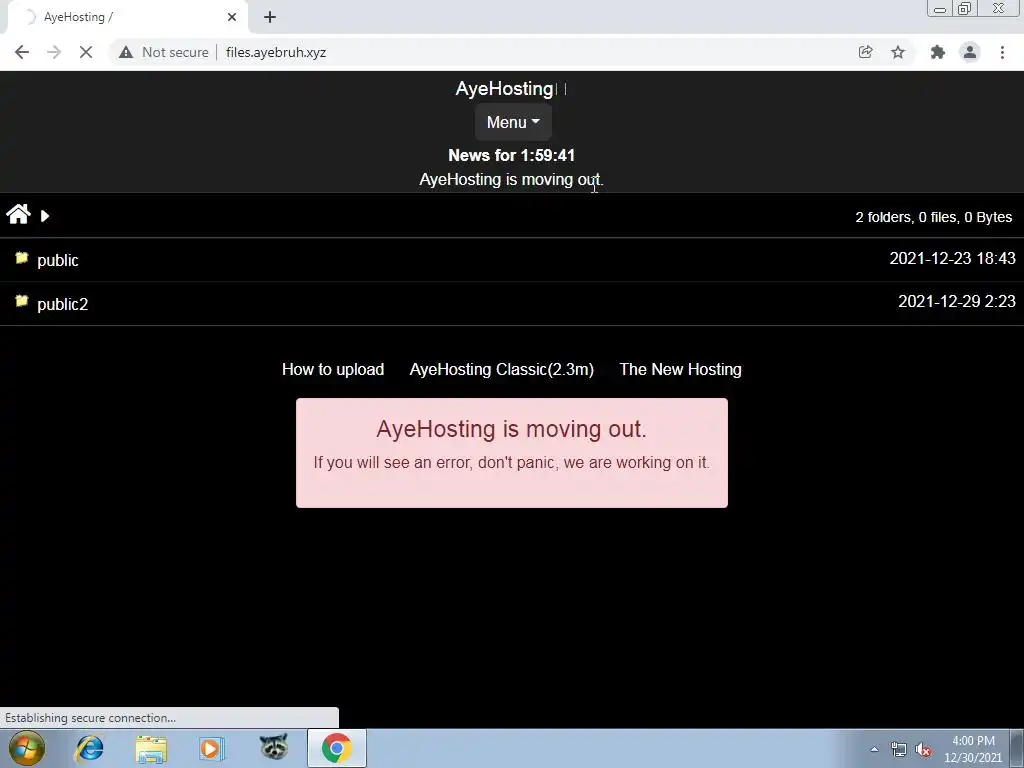Close the AyeHosting tab
The width and height of the screenshot is (1024, 768).
coord(232,17)
